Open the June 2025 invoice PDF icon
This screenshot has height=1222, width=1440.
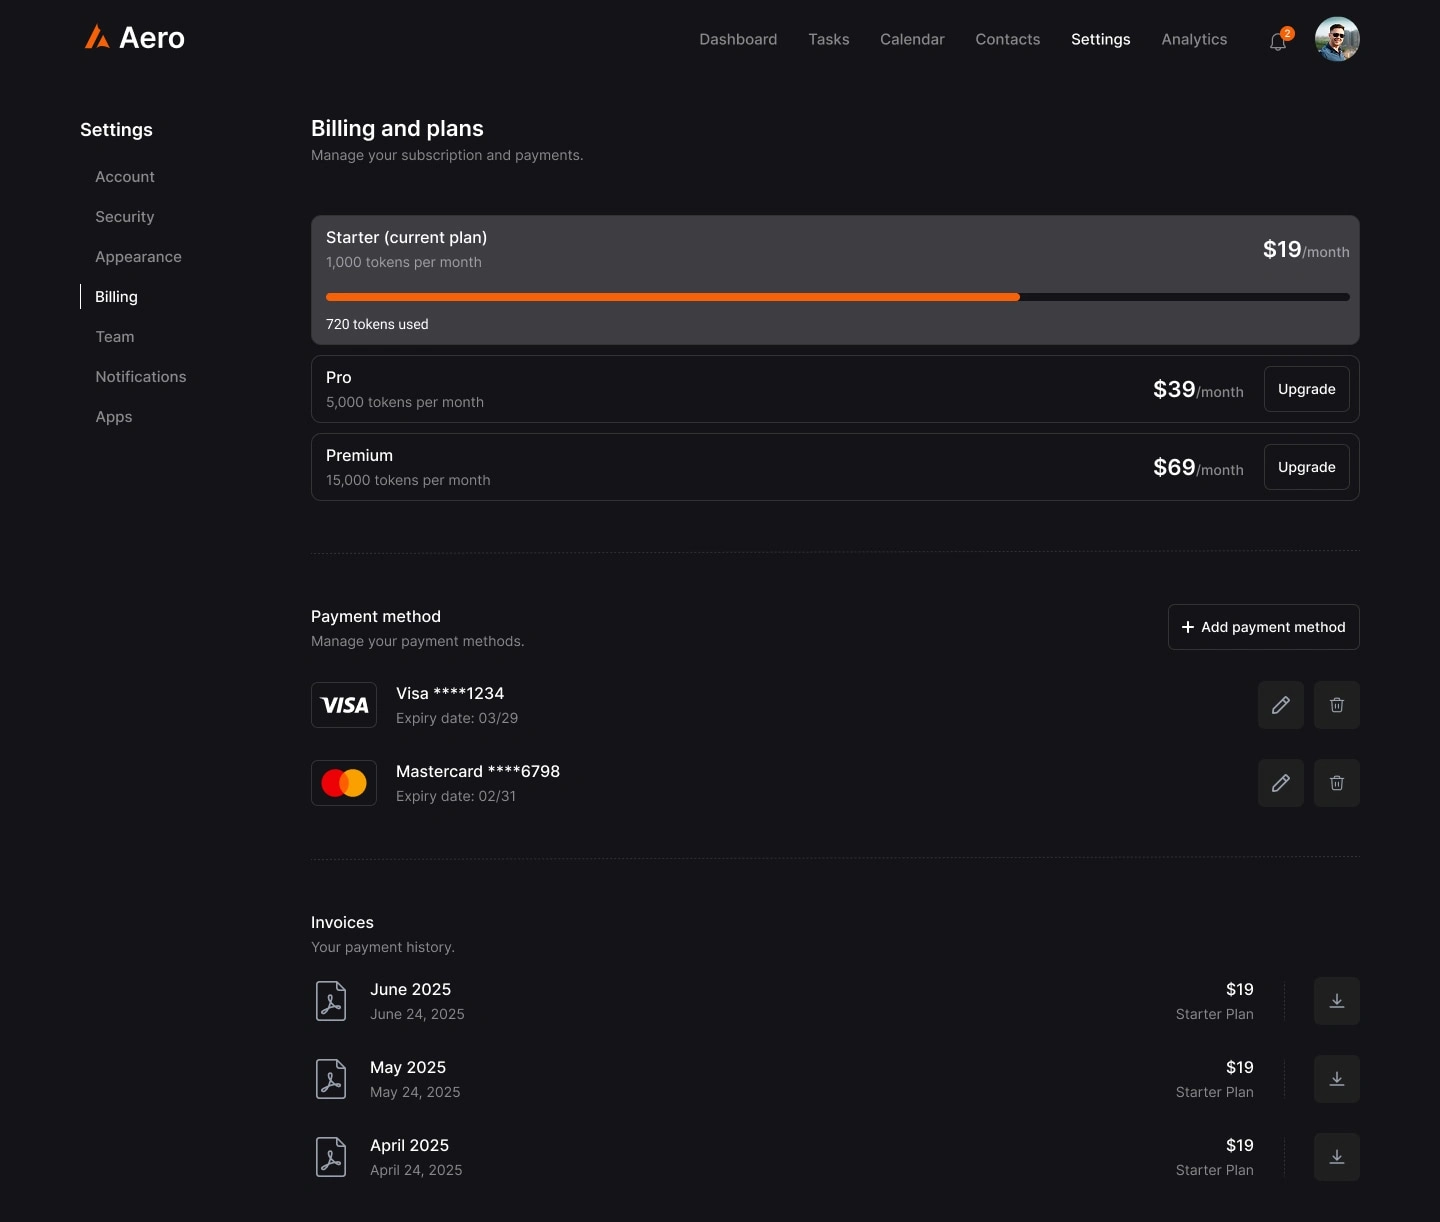(x=331, y=1001)
